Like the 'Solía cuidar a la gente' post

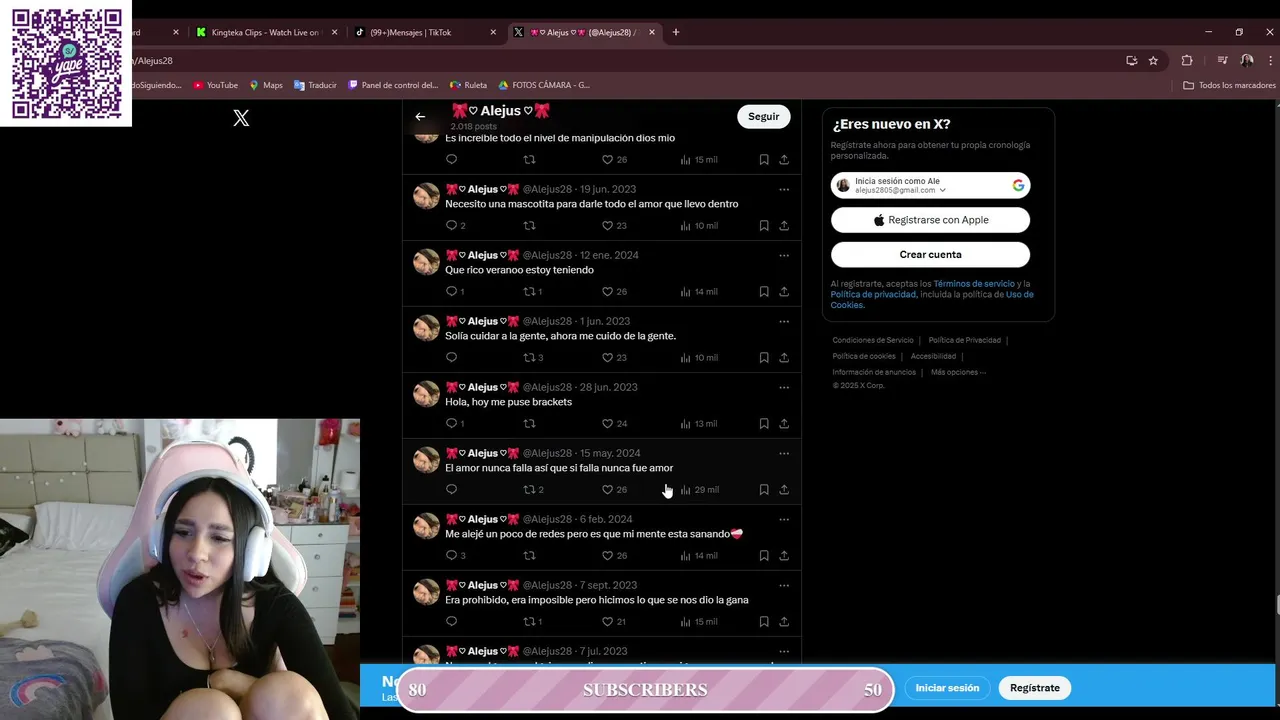click(x=607, y=358)
